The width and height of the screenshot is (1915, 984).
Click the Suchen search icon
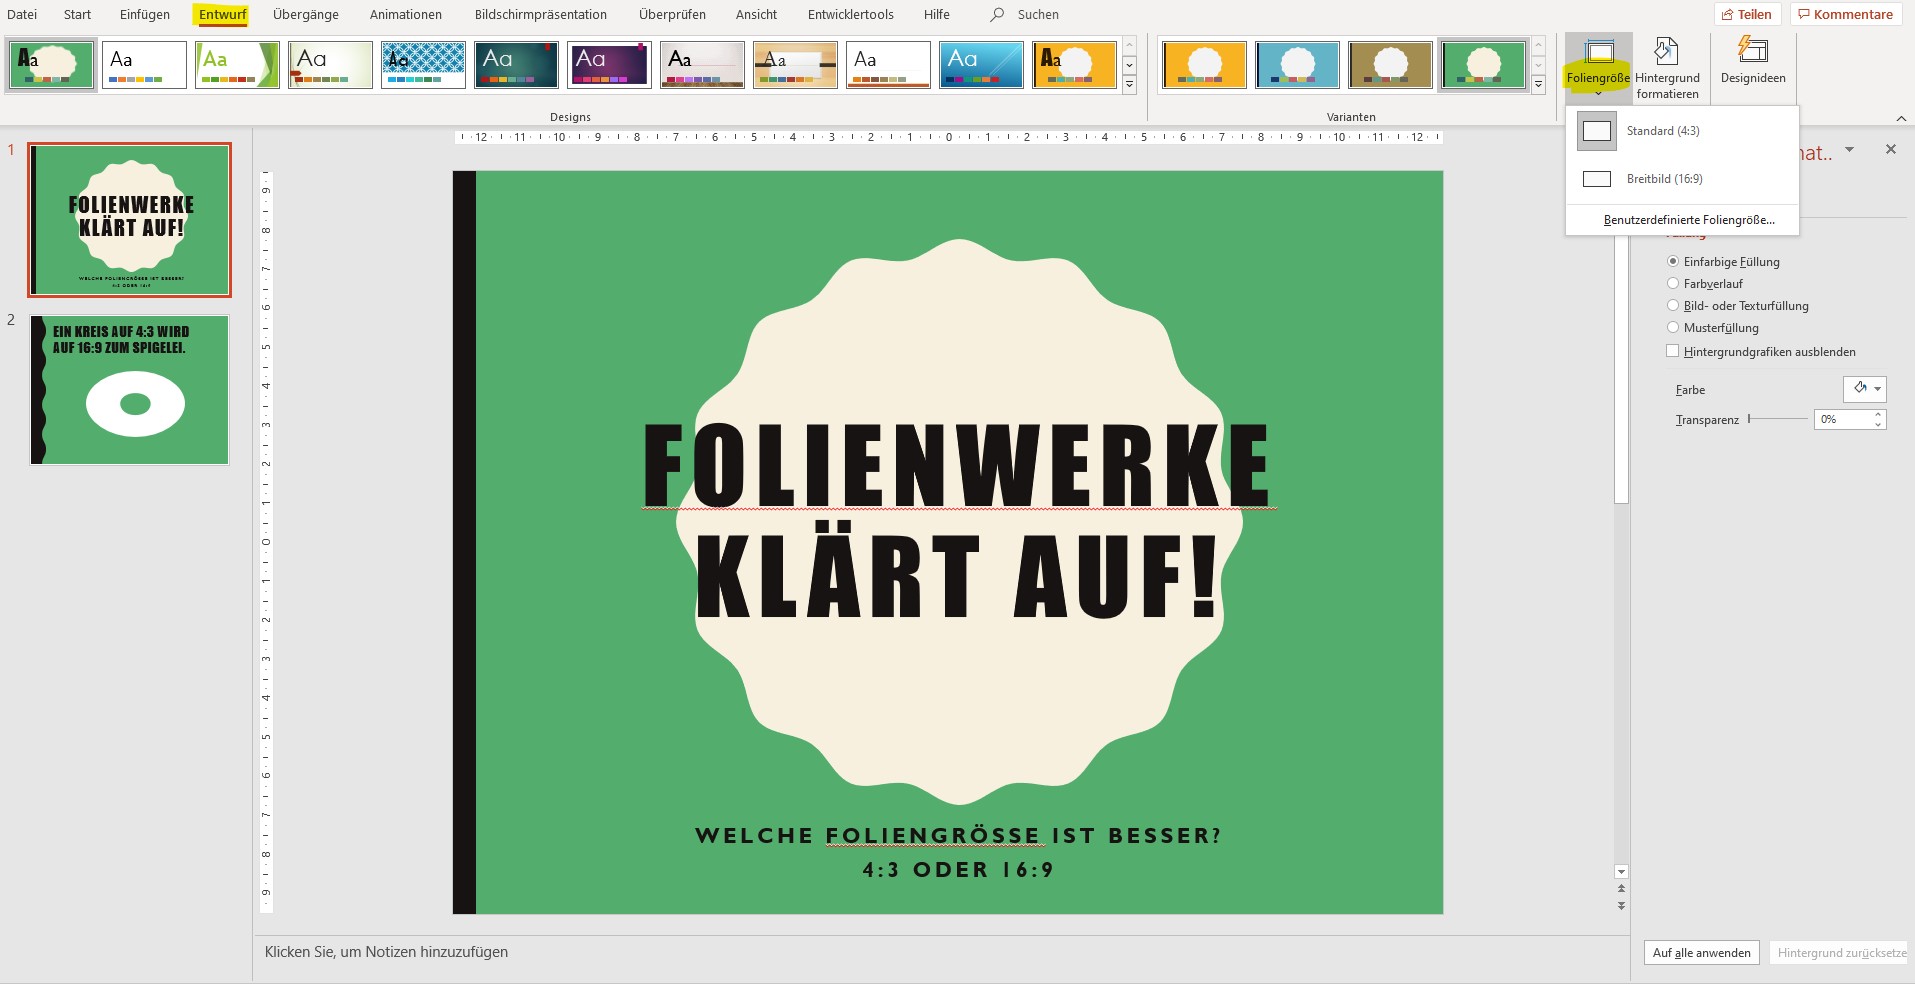tap(997, 15)
